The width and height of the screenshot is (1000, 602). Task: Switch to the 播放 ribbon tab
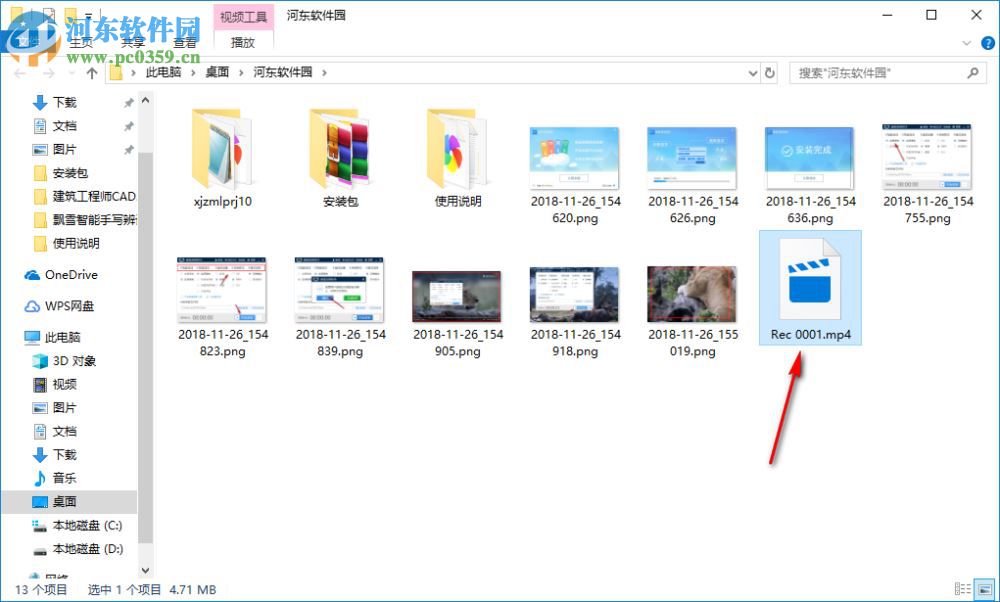click(x=243, y=44)
